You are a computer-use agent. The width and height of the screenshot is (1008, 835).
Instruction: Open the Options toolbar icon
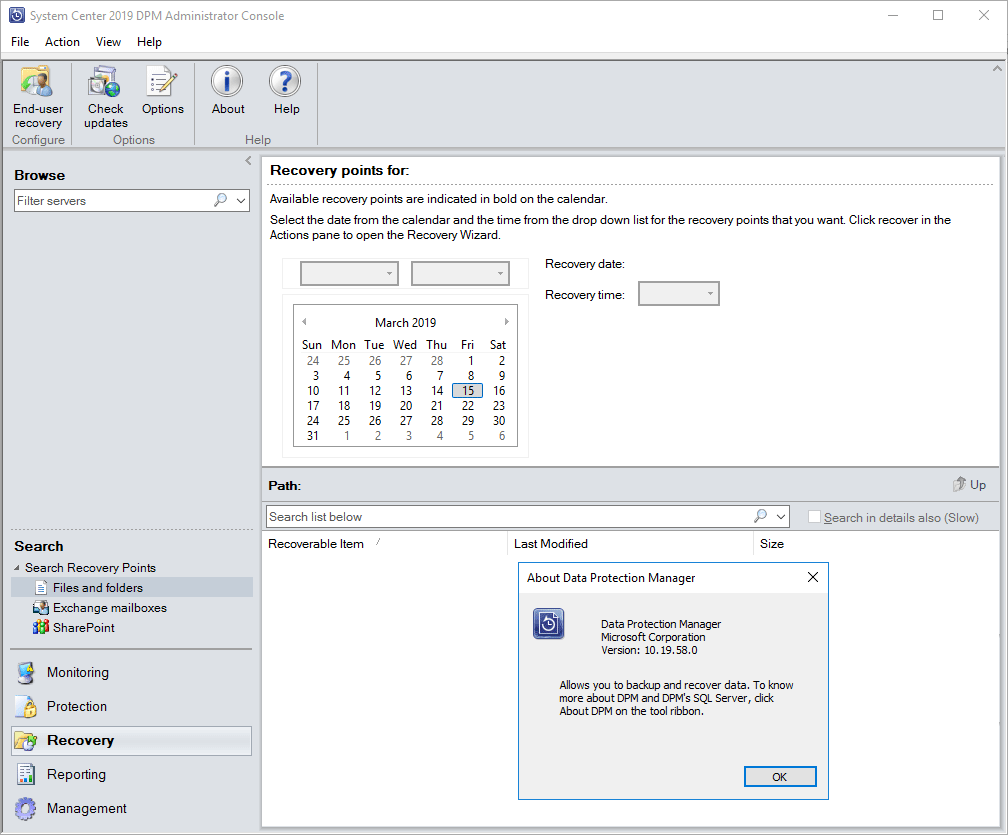(x=163, y=82)
